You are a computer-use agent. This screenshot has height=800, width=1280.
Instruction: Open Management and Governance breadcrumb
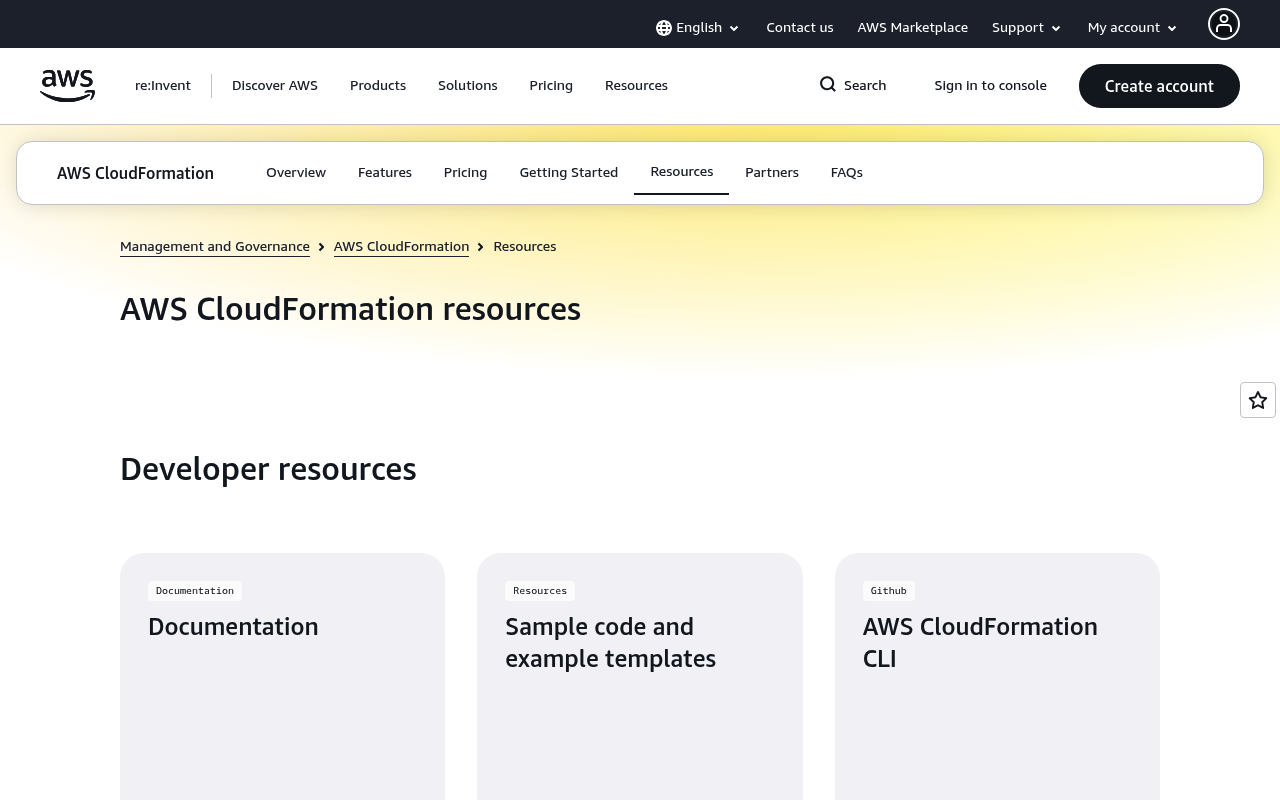pos(215,247)
